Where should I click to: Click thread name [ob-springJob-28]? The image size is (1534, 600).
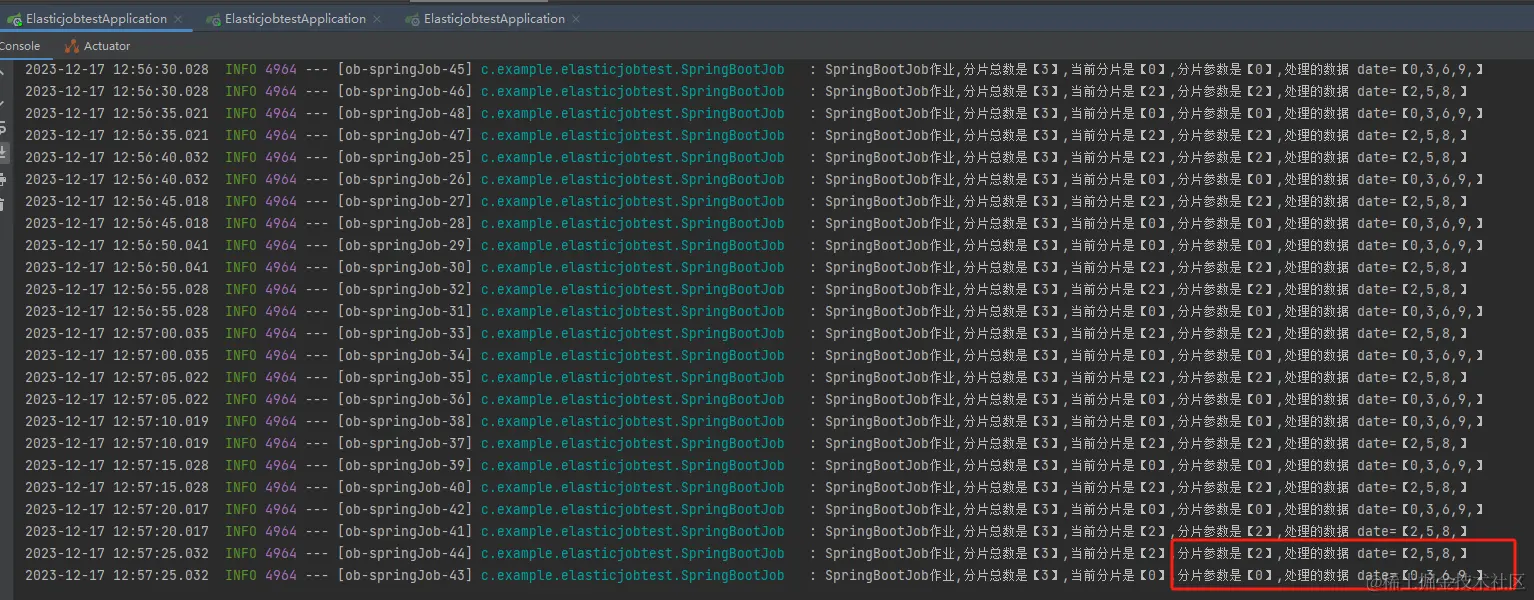[x=405, y=223]
